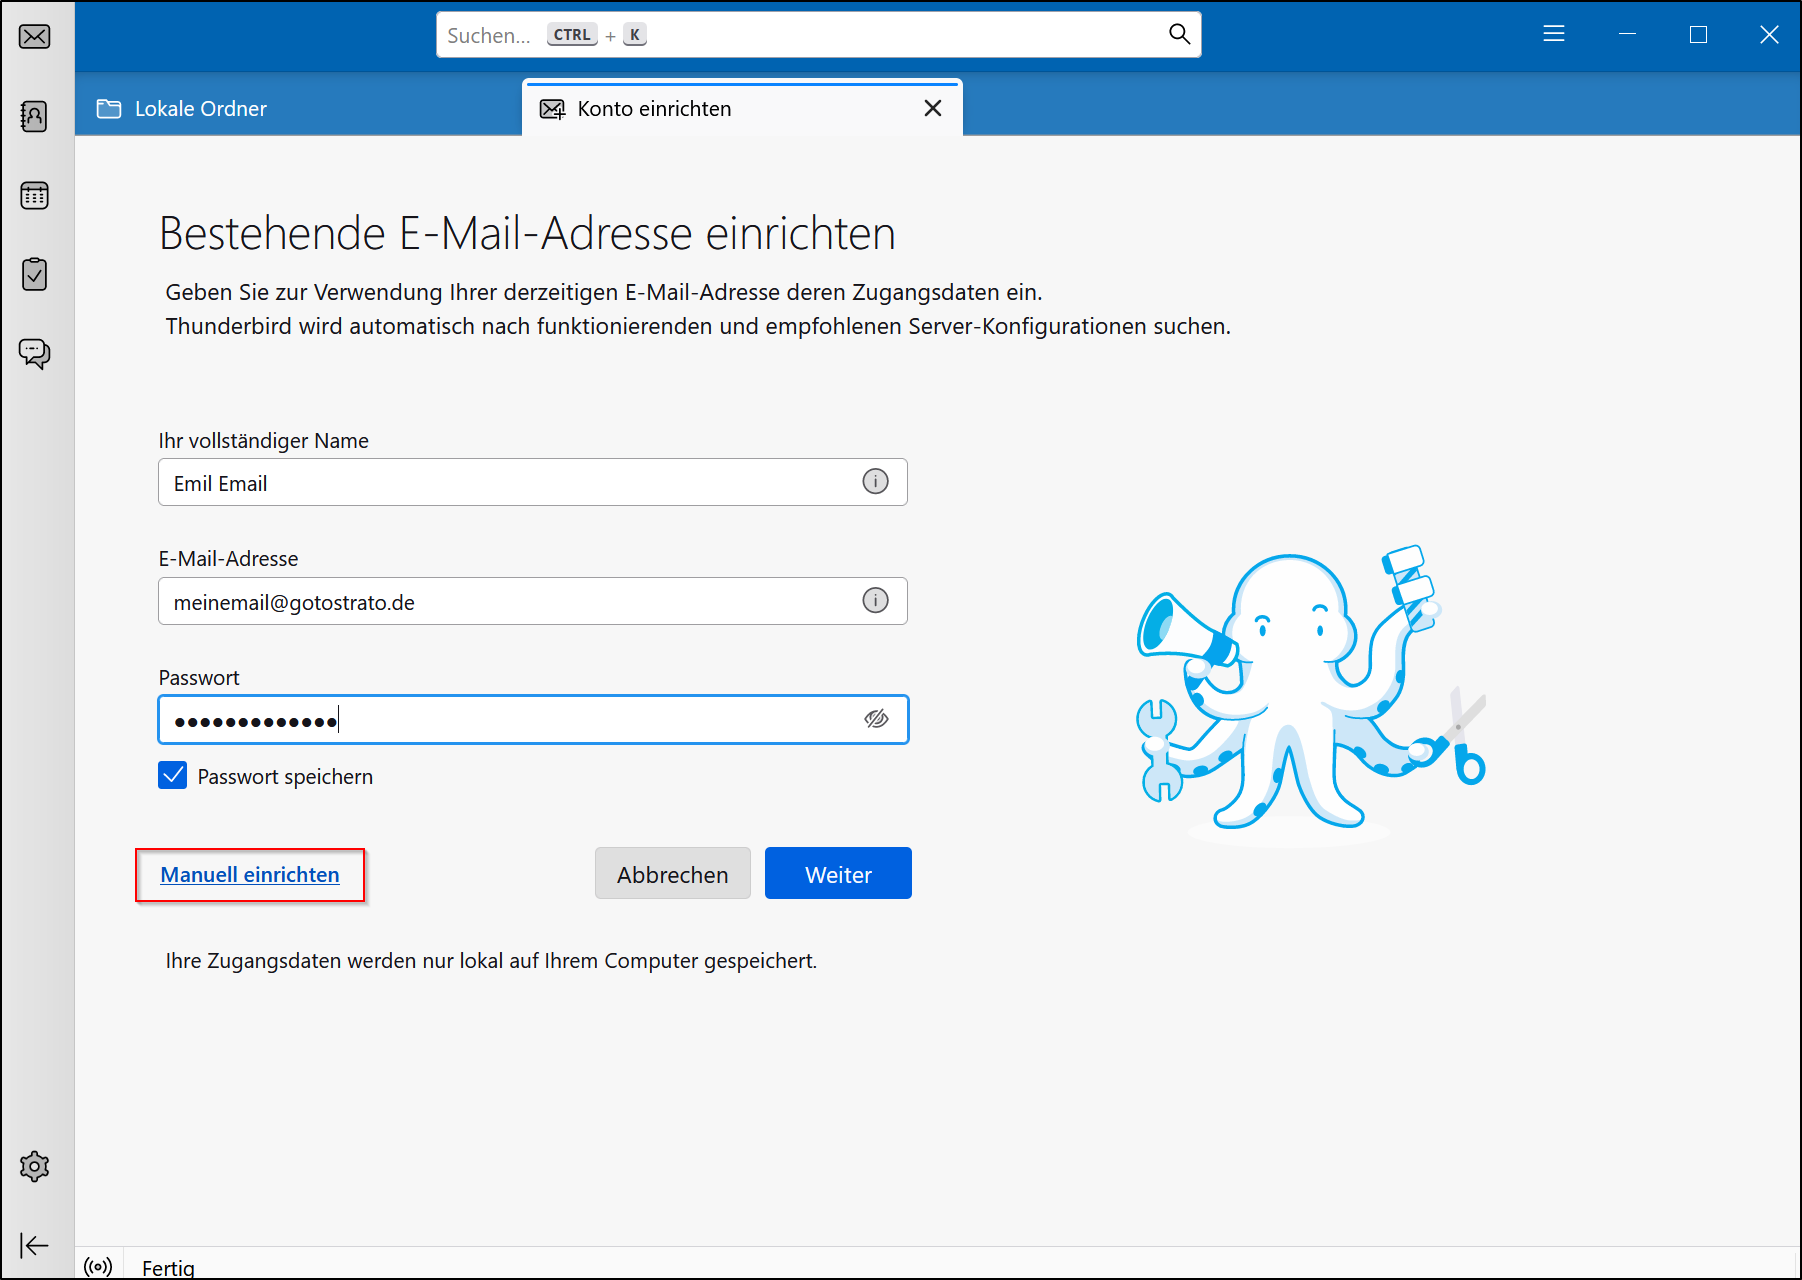This screenshot has width=1802, height=1280.
Task: Uncheck the Passwort speichern checkbox
Action: click(173, 776)
